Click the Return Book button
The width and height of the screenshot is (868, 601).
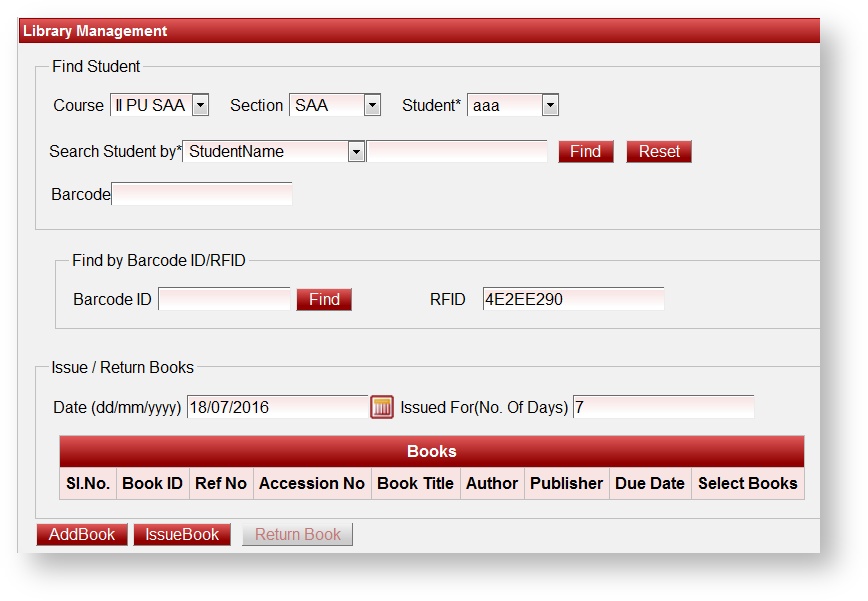(297, 535)
